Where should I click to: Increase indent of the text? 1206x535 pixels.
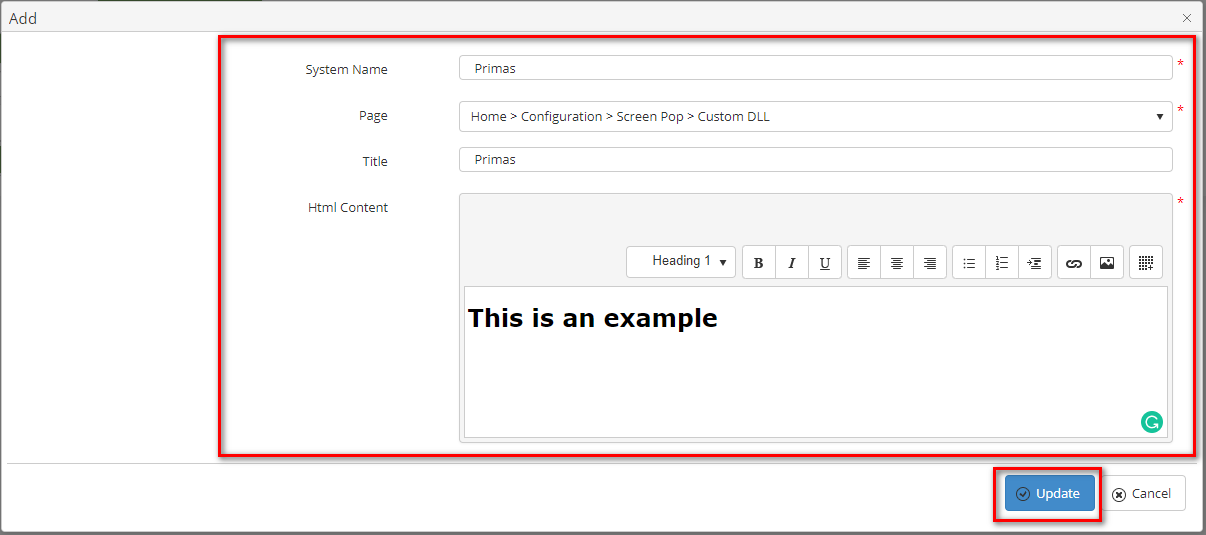tap(1035, 263)
